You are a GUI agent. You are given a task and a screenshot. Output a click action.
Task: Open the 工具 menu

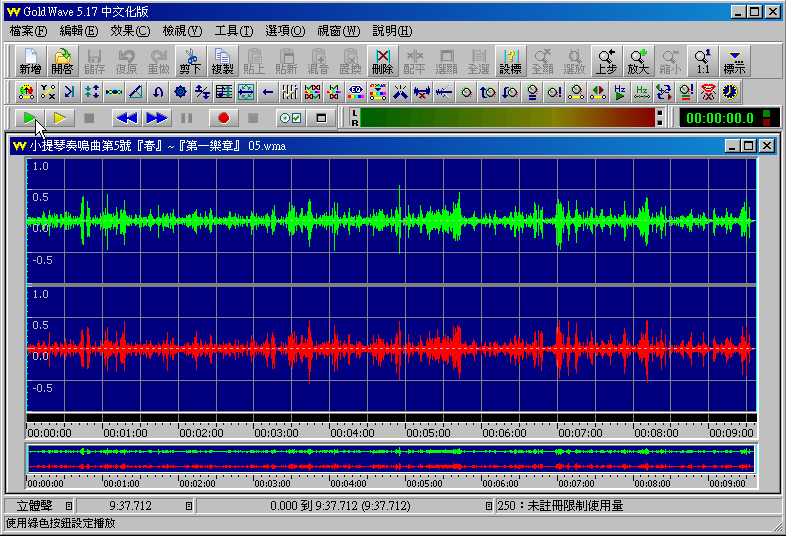[x=233, y=31]
